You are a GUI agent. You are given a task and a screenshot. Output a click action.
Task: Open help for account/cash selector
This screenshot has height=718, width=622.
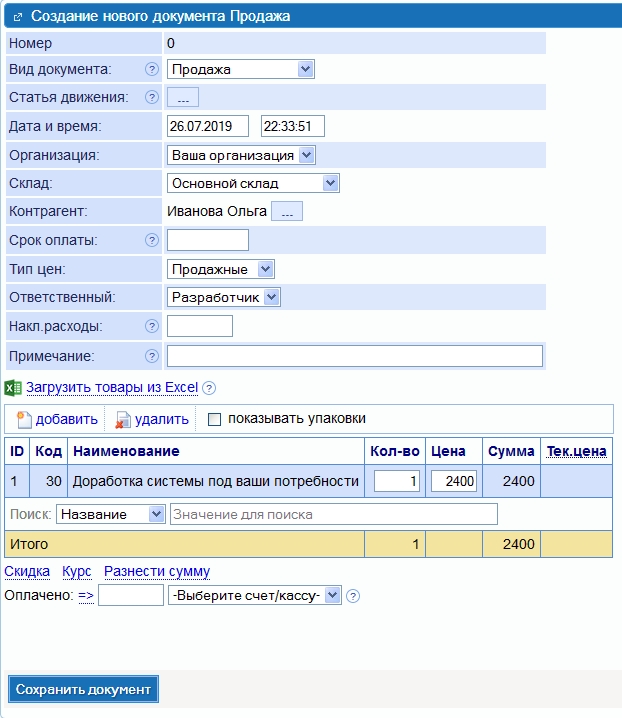(x=353, y=596)
